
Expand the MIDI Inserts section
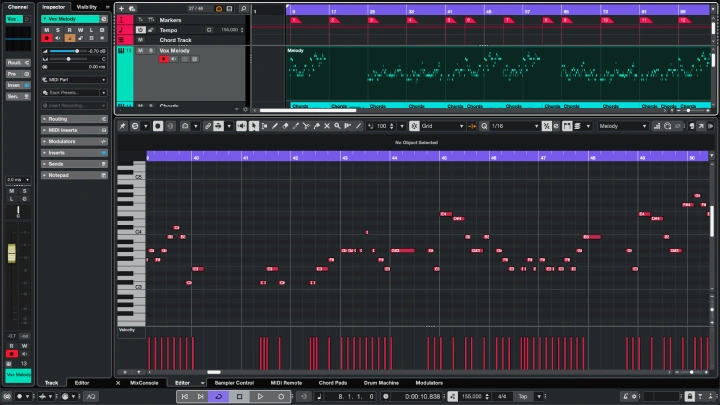(74, 130)
